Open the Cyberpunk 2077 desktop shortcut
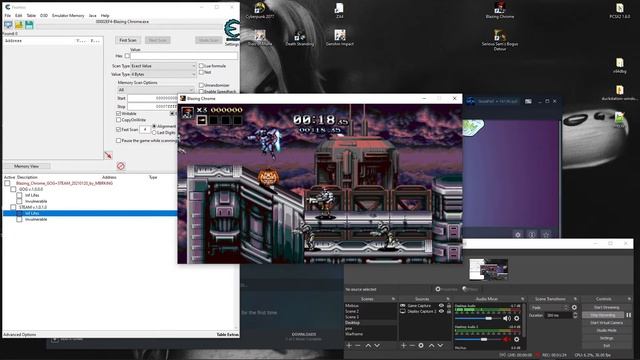Image resolution: width=640 pixels, height=360 pixels. point(260,11)
